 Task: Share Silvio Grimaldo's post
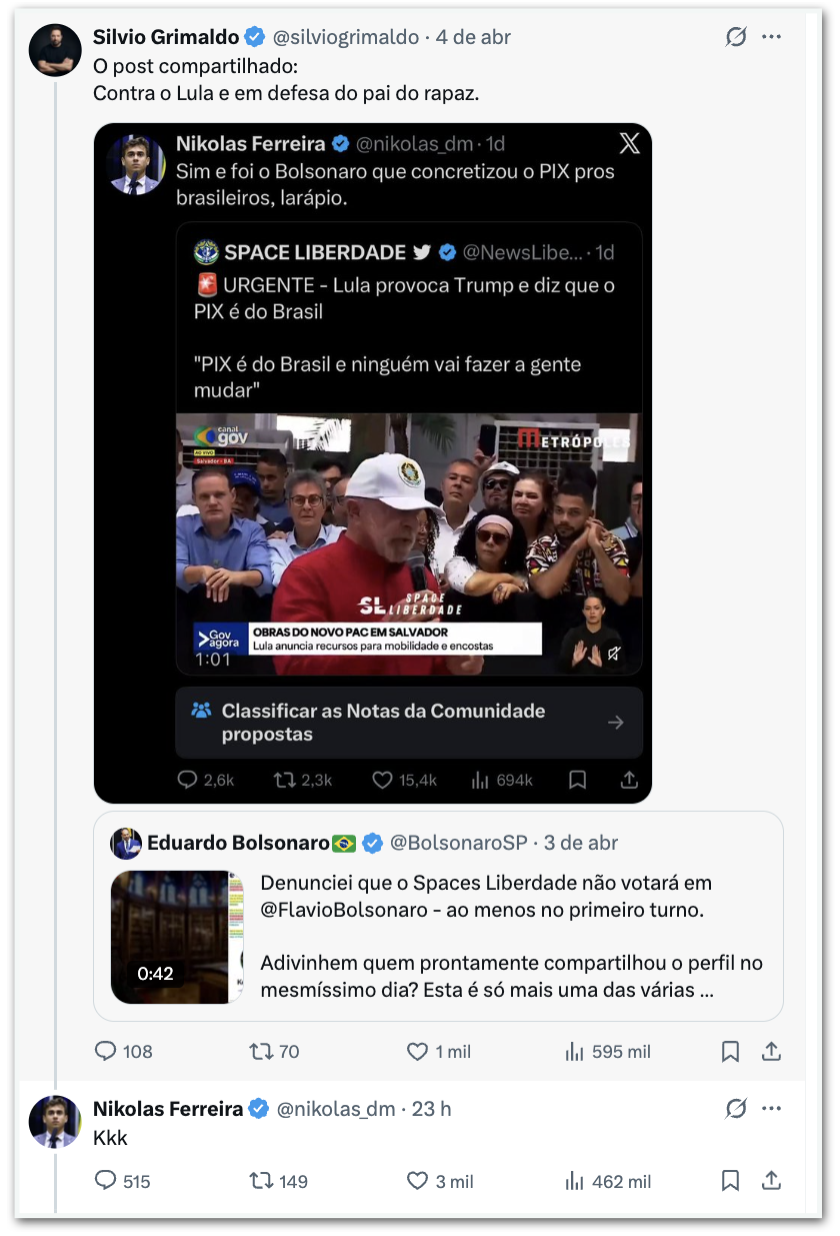pos(771,1051)
